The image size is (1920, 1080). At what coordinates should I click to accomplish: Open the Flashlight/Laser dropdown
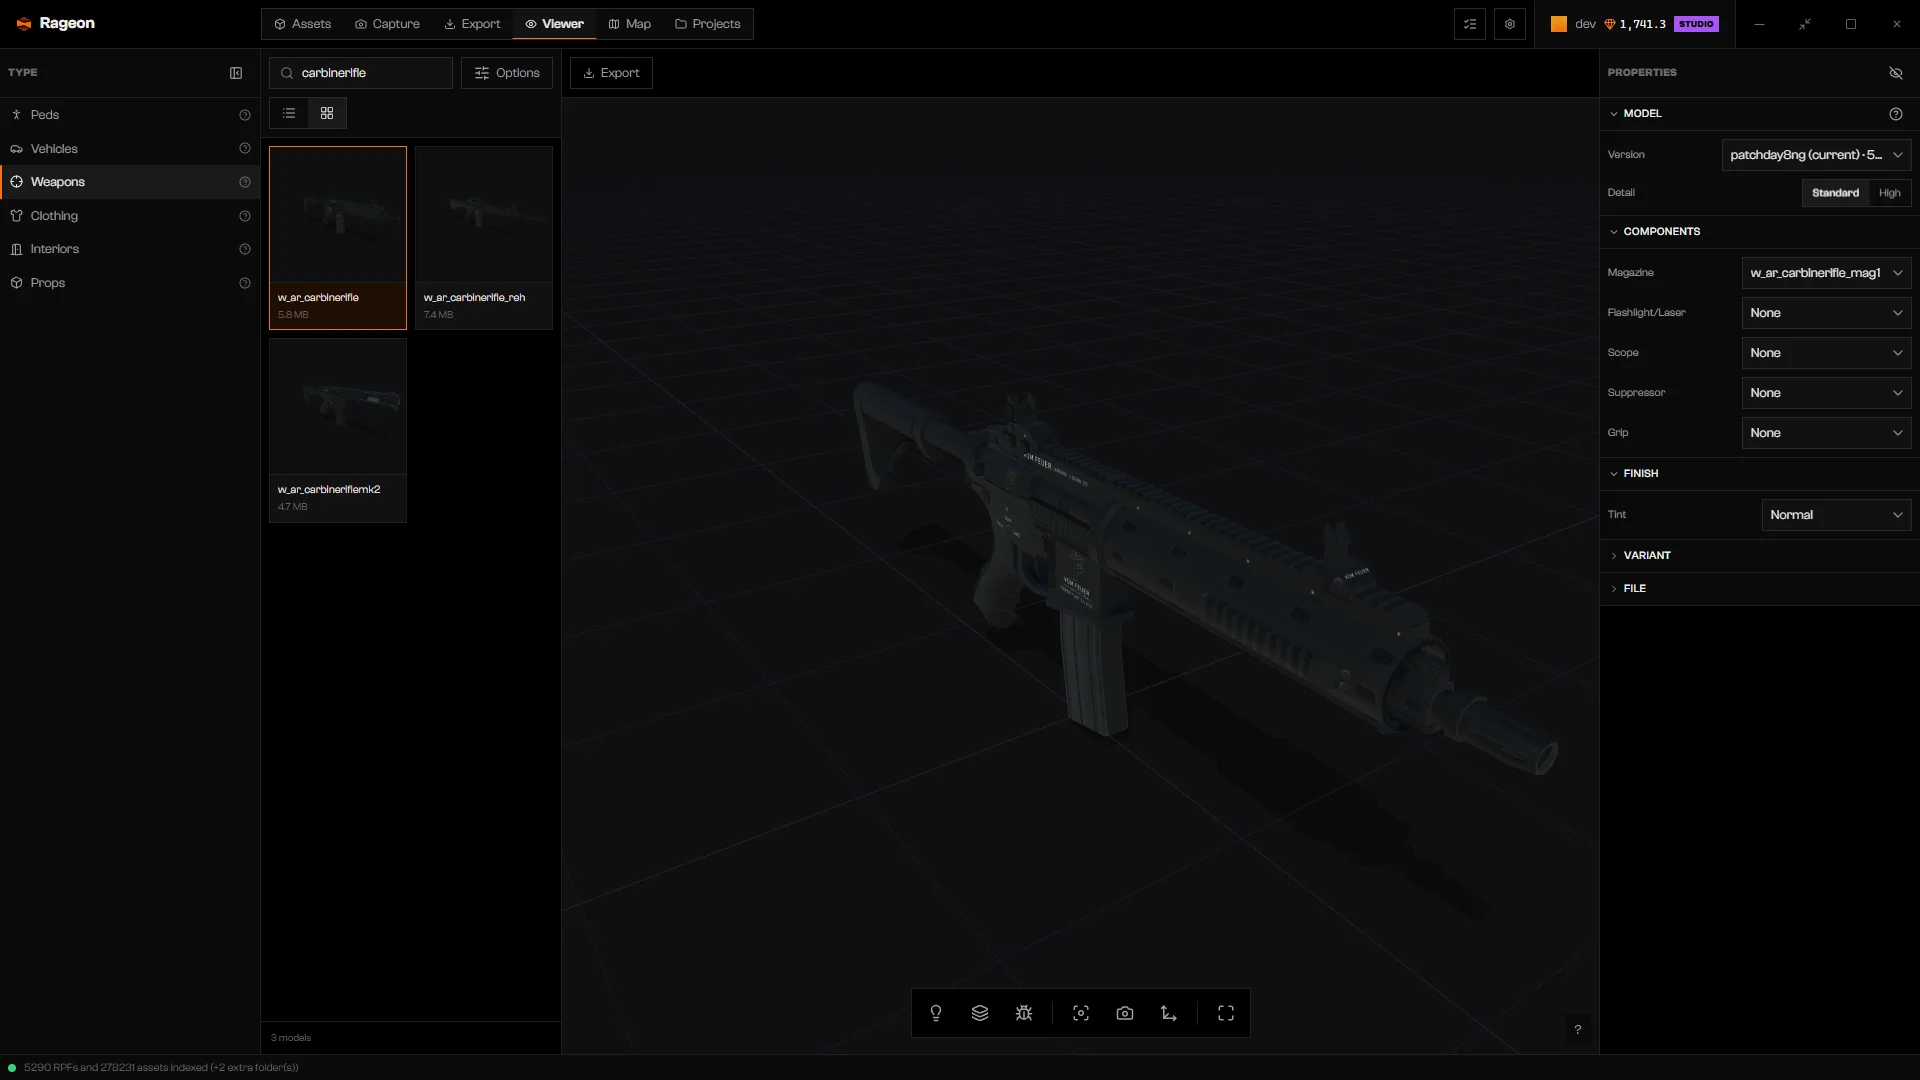(x=1826, y=313)
